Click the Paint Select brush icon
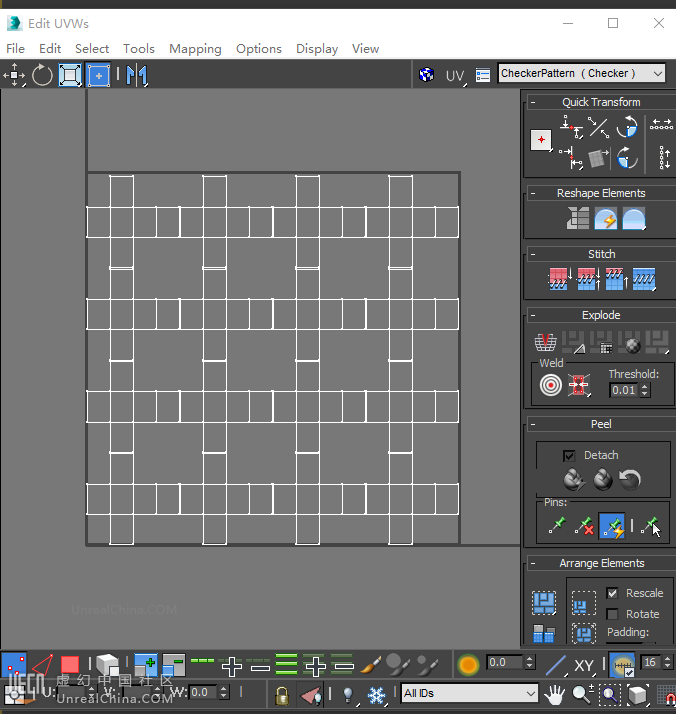 point(371,665)
